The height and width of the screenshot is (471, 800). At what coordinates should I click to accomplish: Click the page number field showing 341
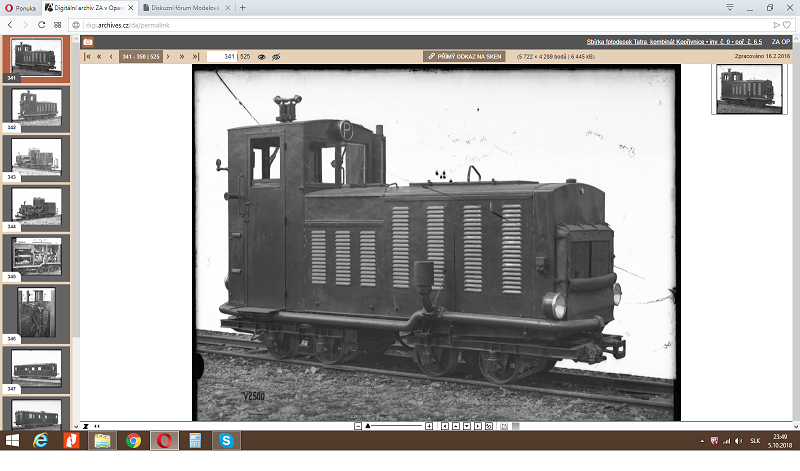pos(227,57)
